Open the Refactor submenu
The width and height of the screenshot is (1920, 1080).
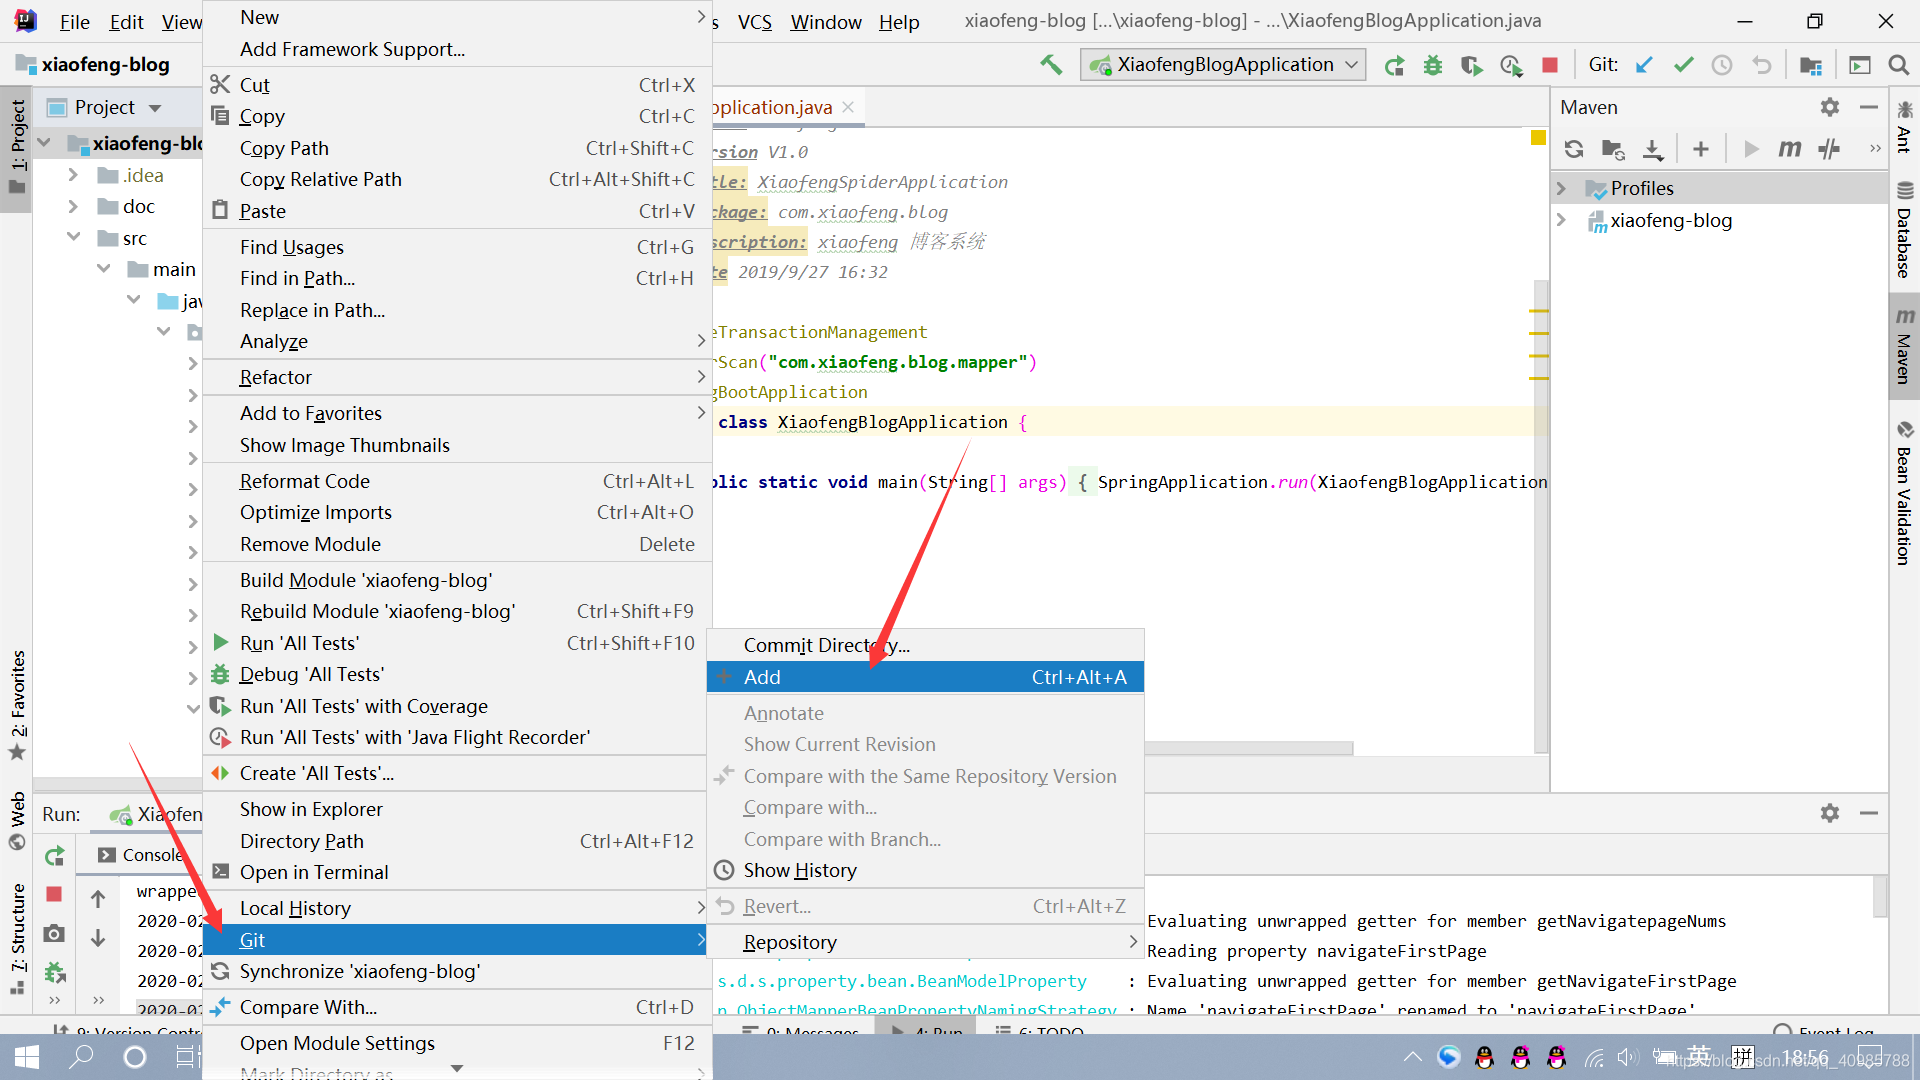coord(457,377)
